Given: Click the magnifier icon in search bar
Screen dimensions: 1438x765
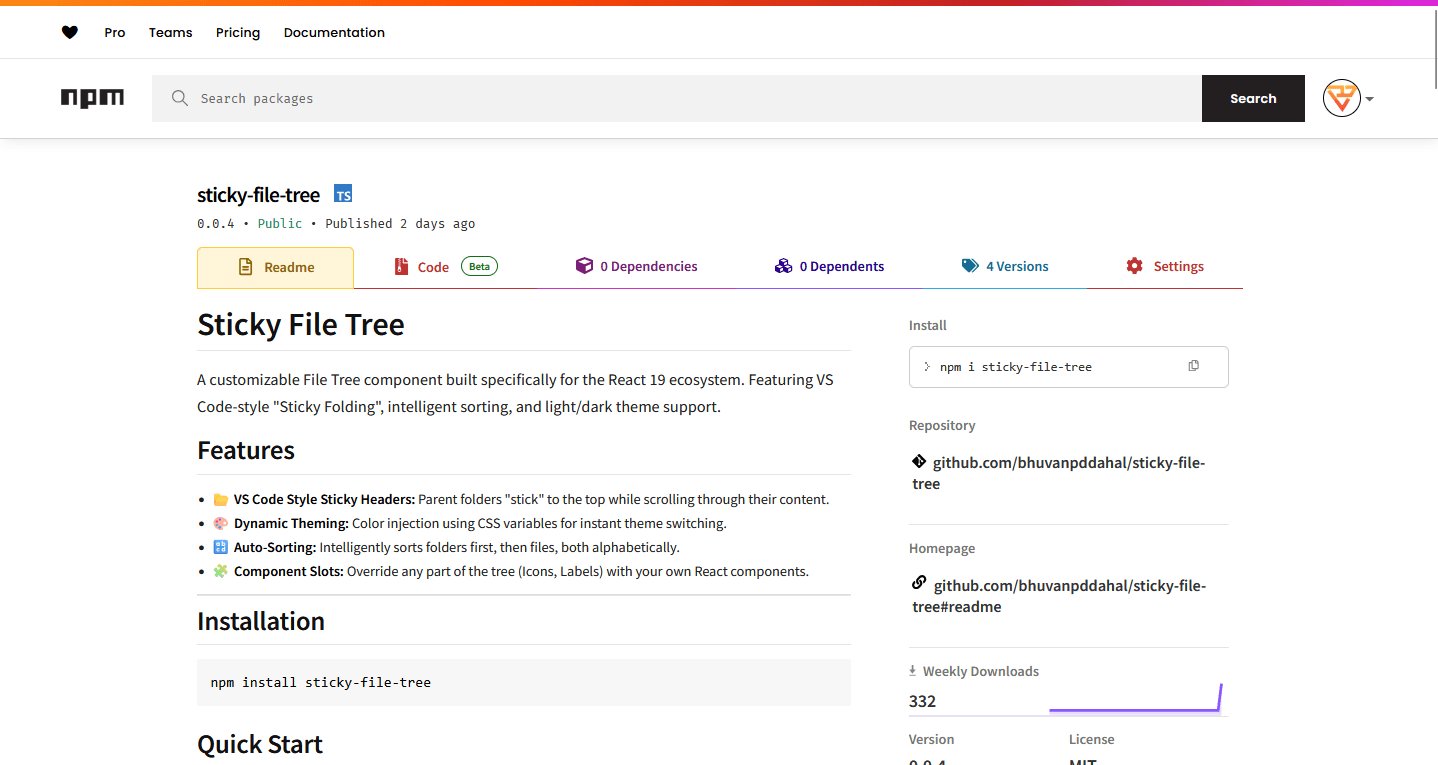Looking at the screenshot, I should (x=180, y=98).
